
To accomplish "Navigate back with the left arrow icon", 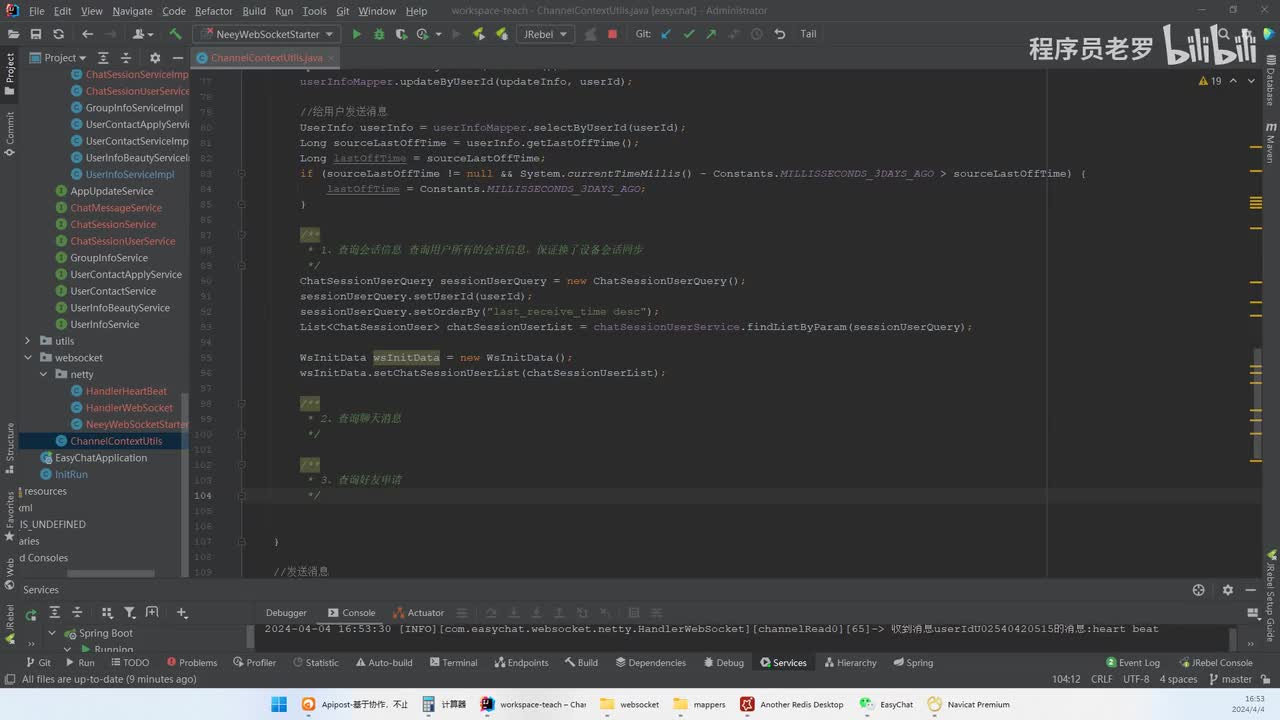I will click(x=87, y=34).
